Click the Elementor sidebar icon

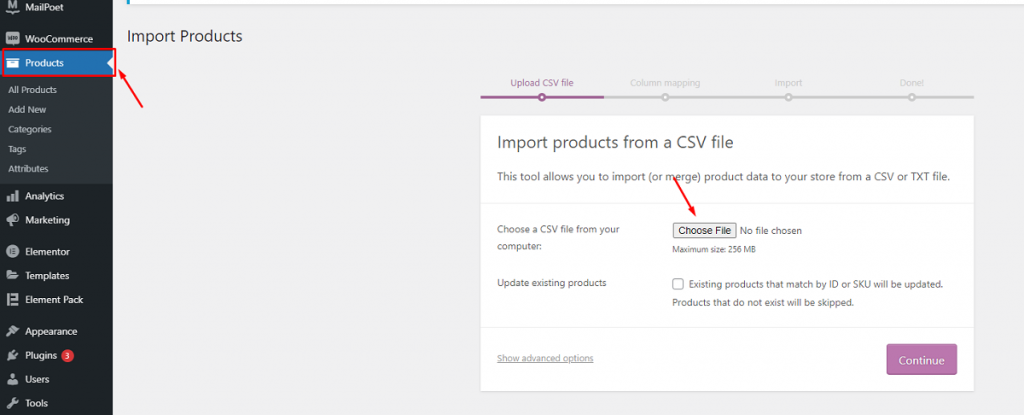coord(12,252)
